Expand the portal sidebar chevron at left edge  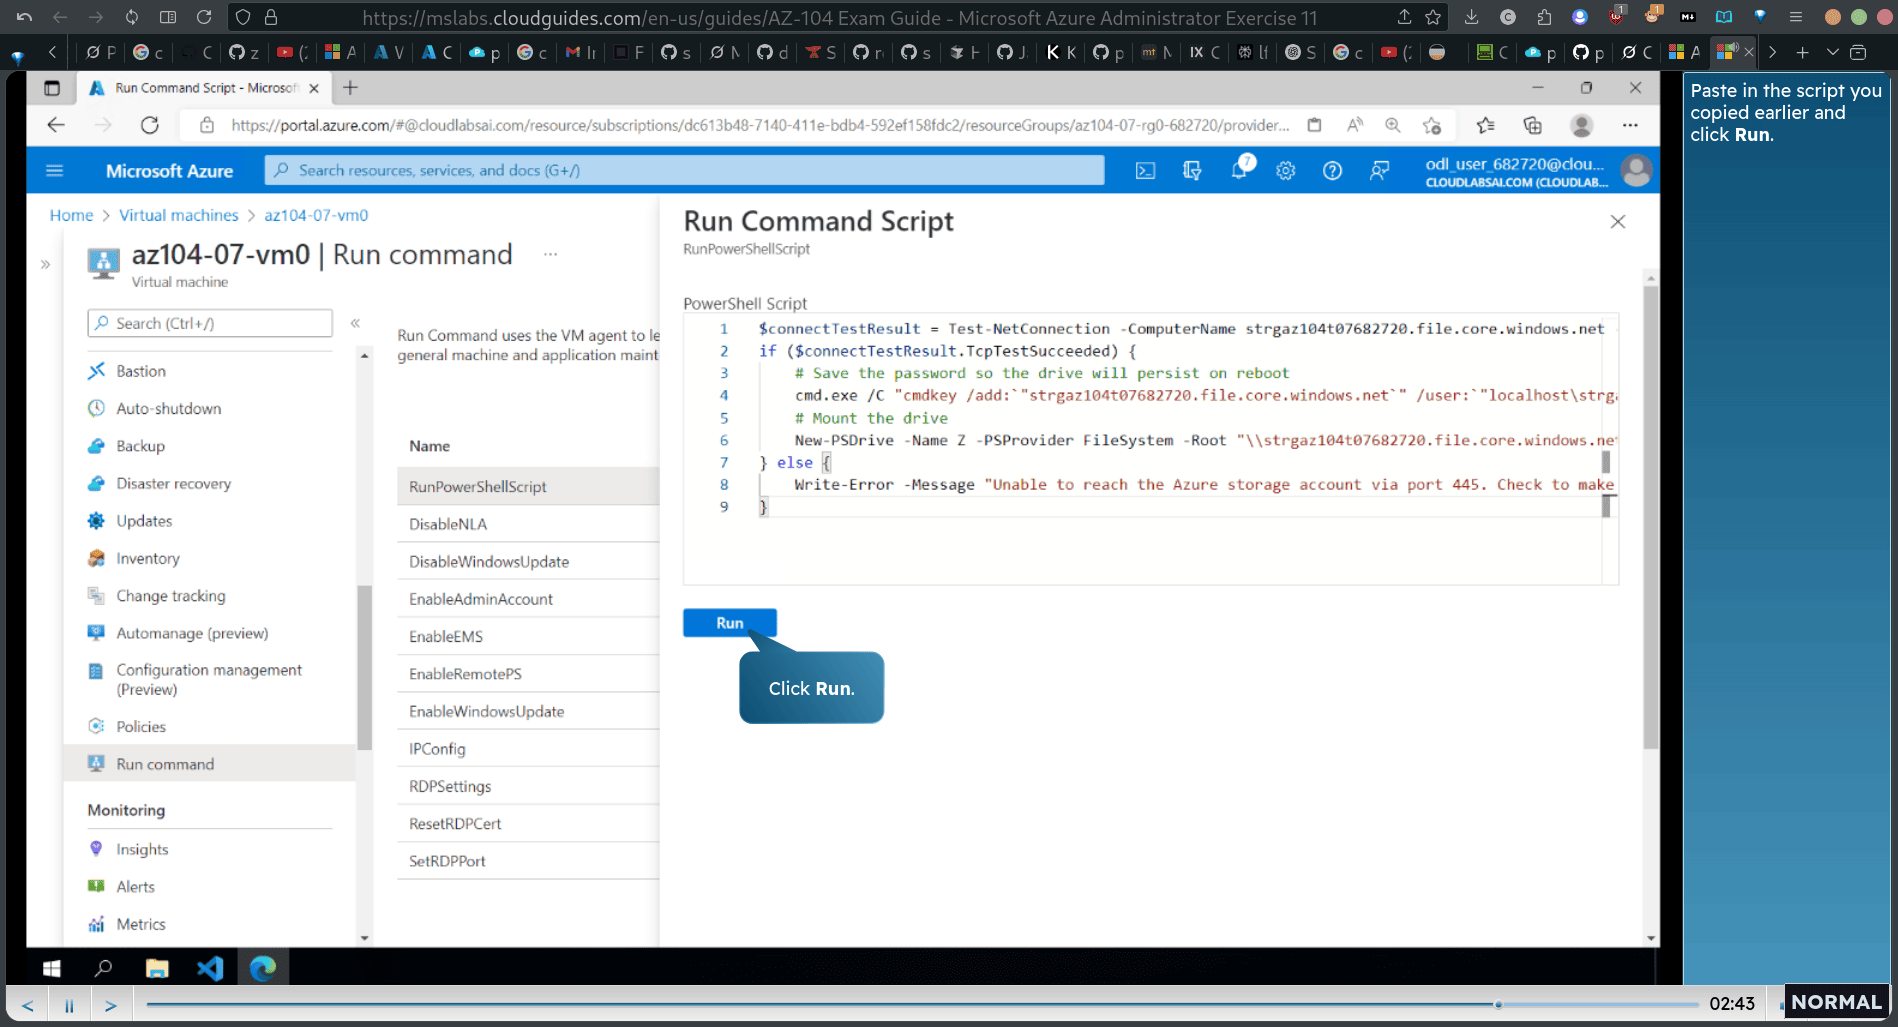(45, 265)
